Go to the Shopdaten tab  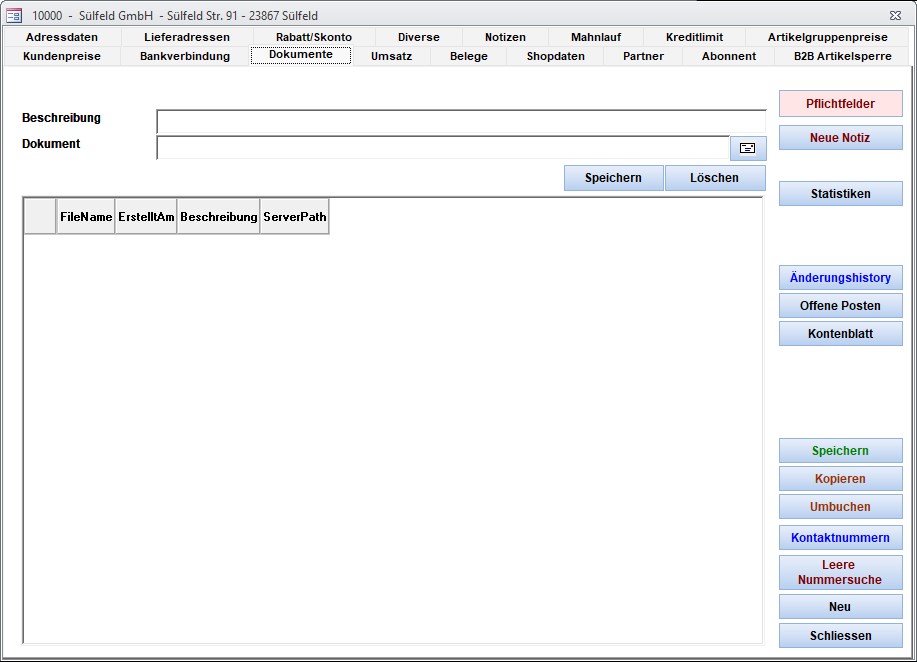pos(555,56)
